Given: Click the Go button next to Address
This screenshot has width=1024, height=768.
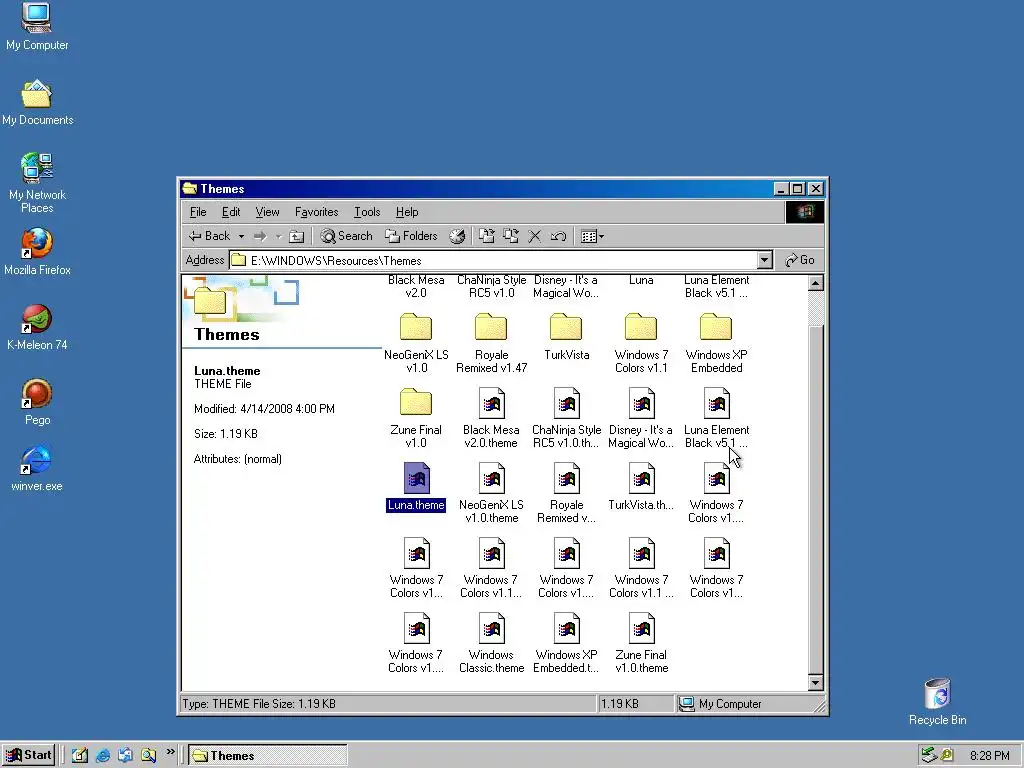Looking at the screenshot, I should tap(799, 260).
